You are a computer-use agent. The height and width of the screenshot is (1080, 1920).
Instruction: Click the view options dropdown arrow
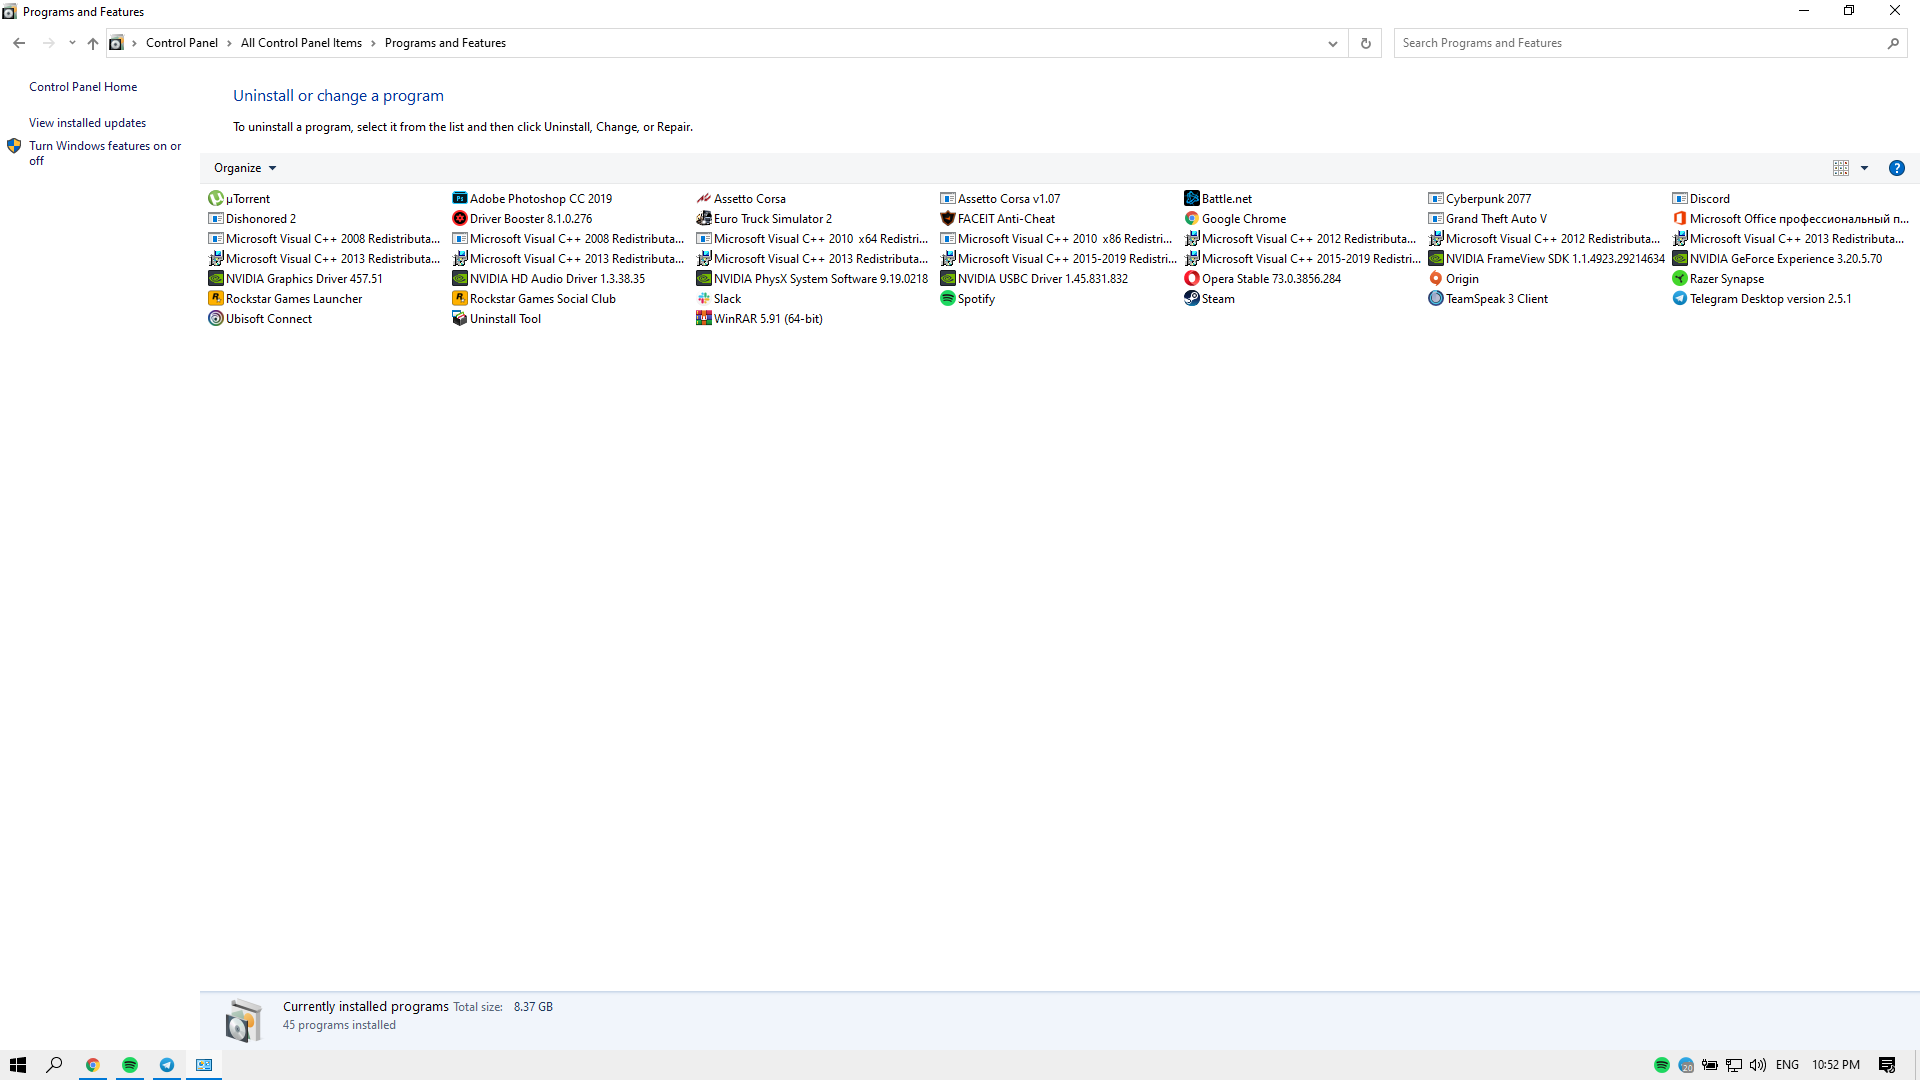[x=1865, y=167]
